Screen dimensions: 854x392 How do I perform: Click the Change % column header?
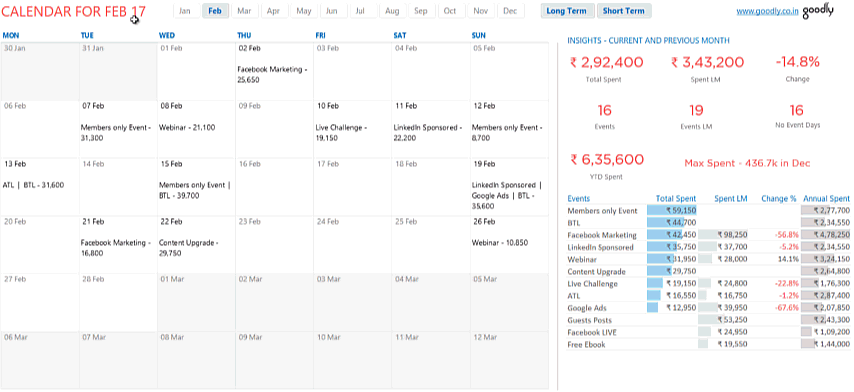tap(779, 199)
